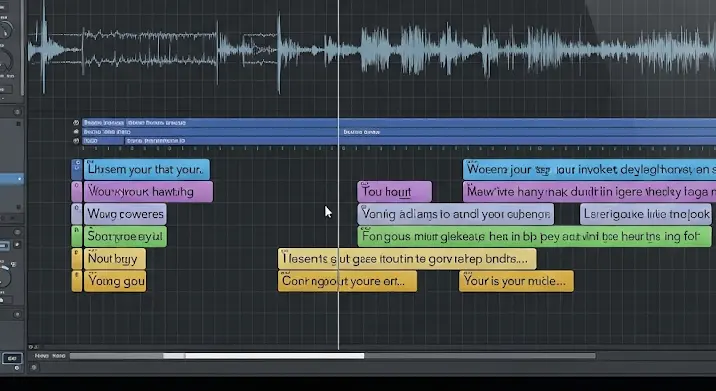Select the 'Tou hourt' purple clip
This screenshot has width=716, height=391.
395,192
